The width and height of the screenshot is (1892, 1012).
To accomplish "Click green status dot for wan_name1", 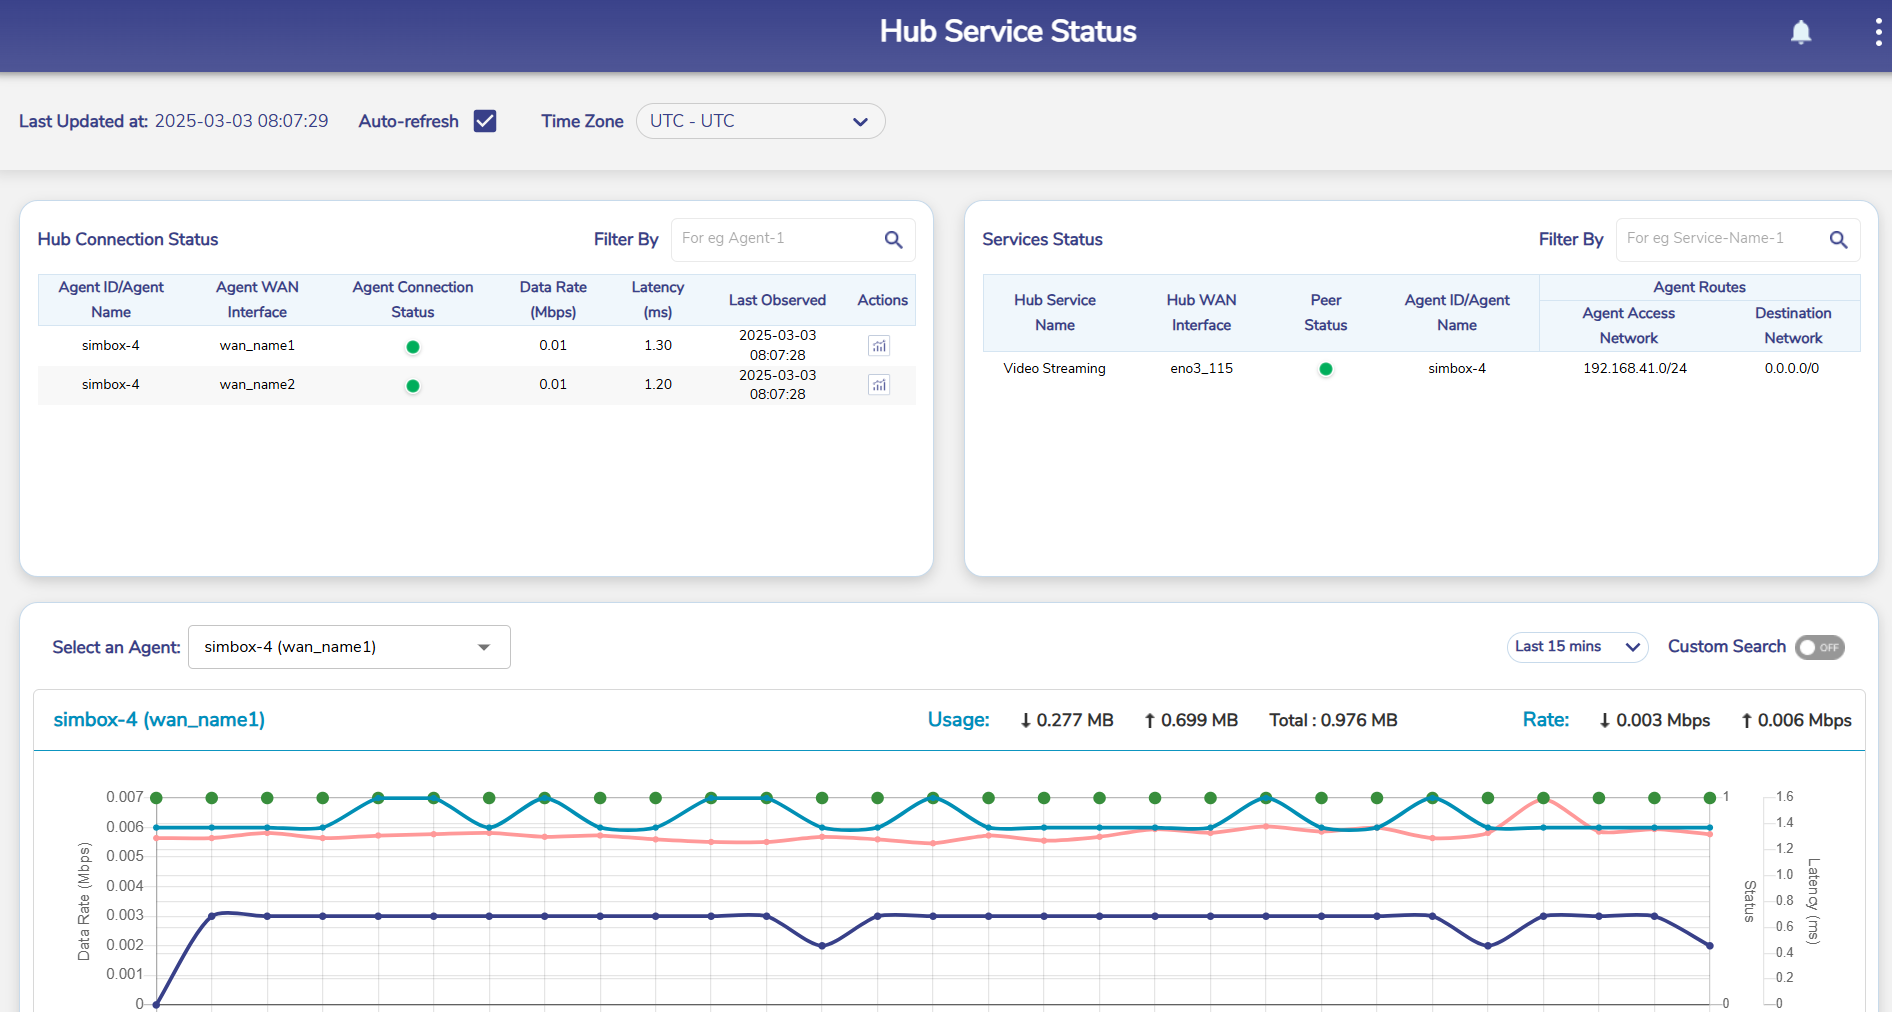I will 412,347.
